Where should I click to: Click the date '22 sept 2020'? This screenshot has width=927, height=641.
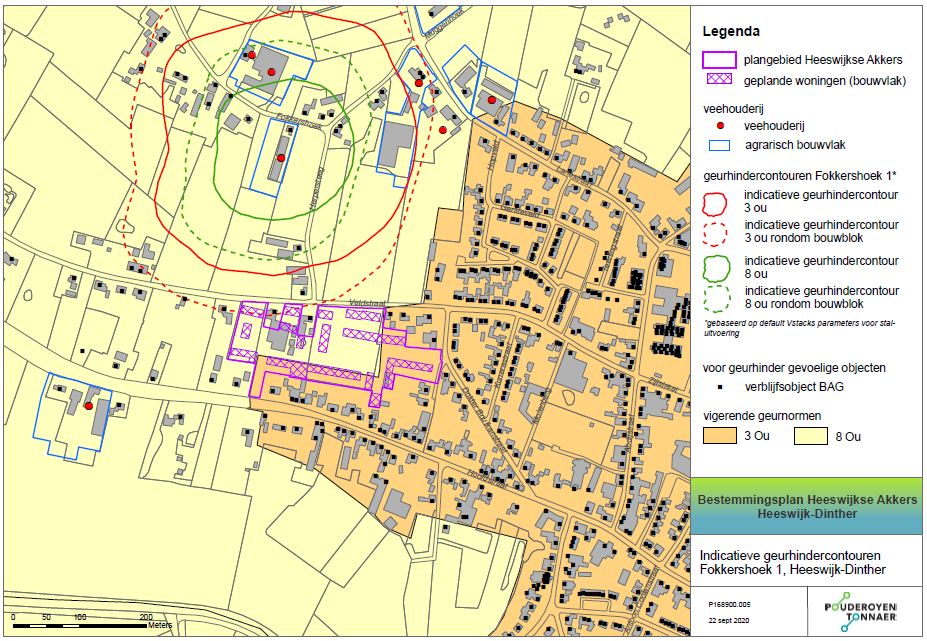pos(729,620)
